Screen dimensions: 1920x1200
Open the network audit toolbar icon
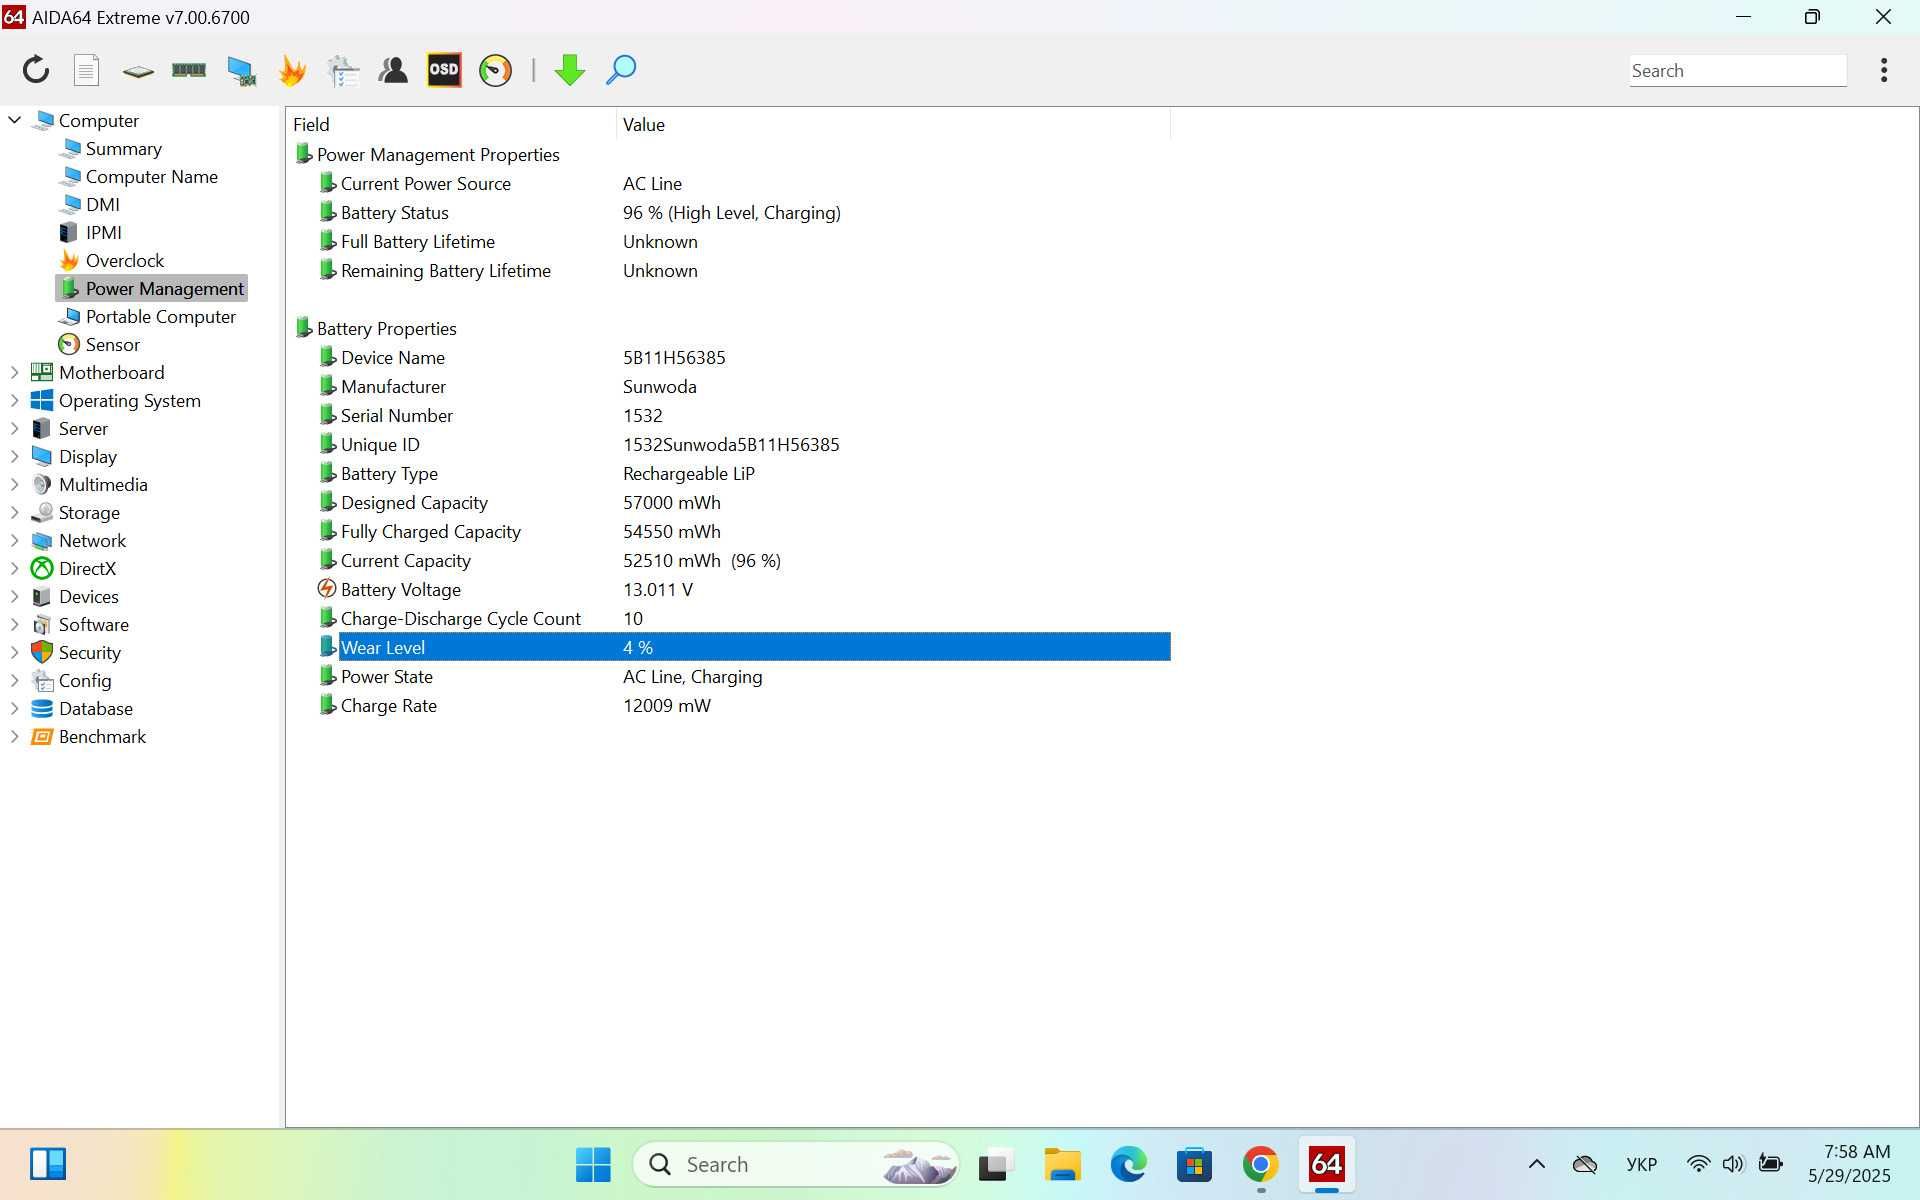[x=343, y=70]
